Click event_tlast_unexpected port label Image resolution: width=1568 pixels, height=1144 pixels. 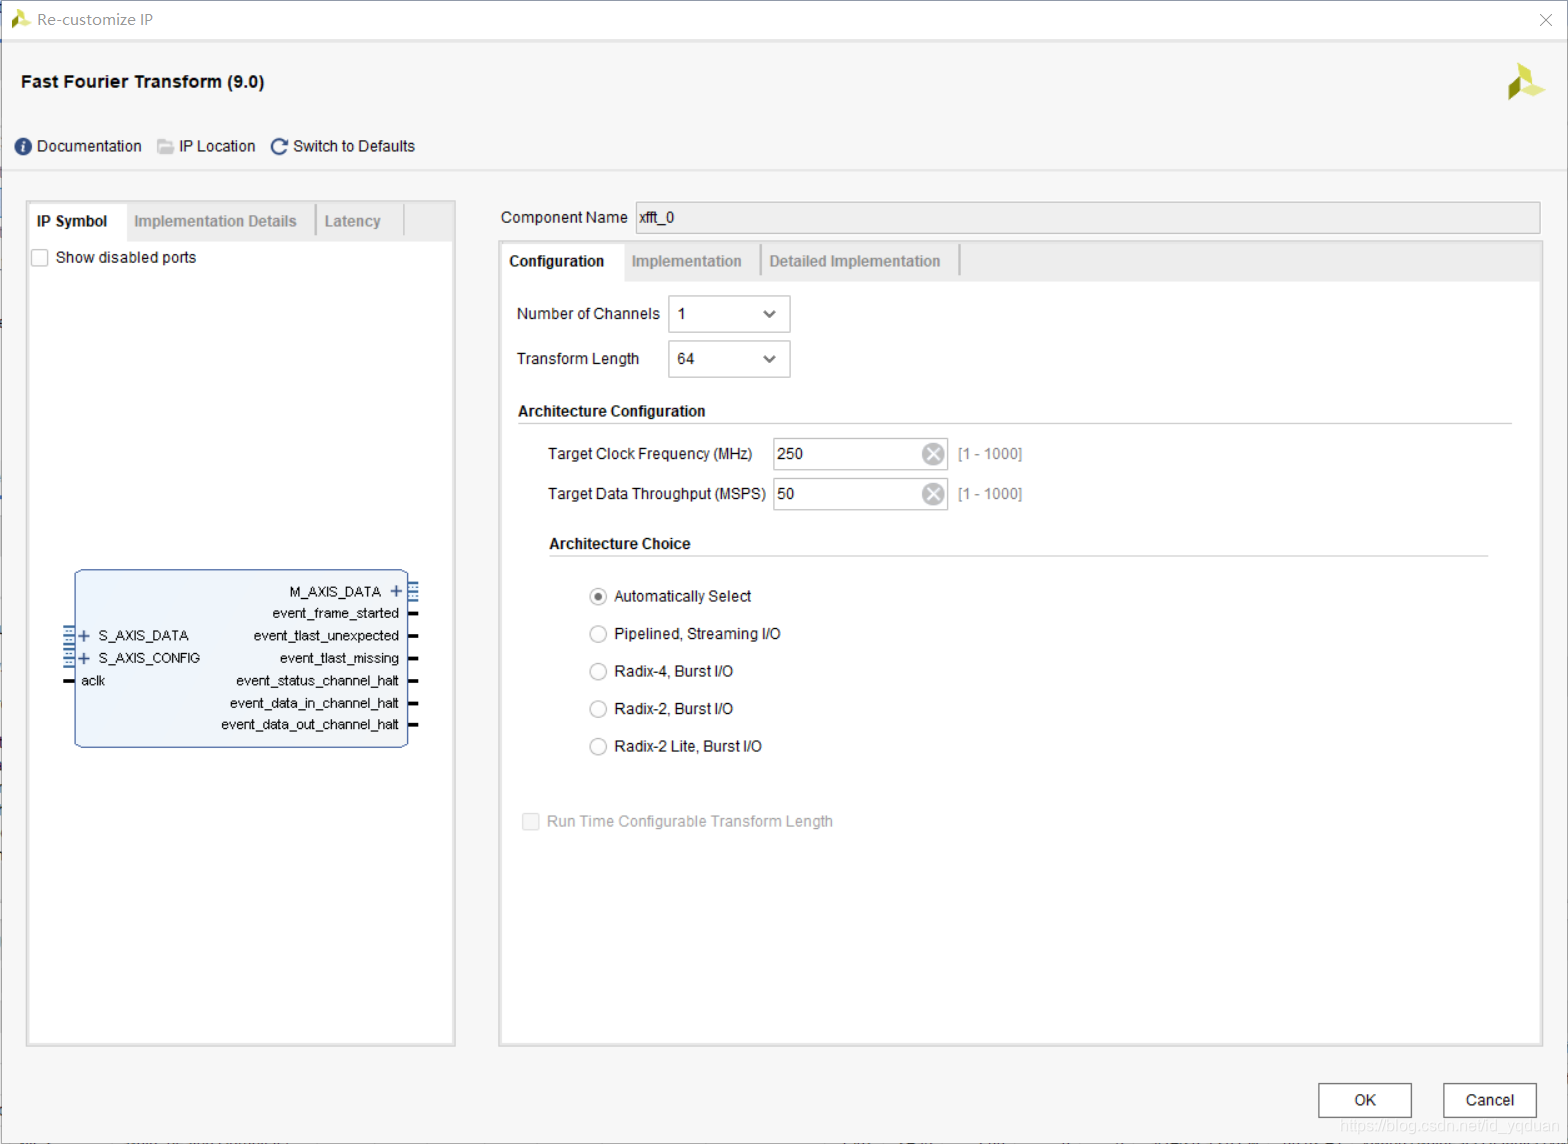click(326, 636)
